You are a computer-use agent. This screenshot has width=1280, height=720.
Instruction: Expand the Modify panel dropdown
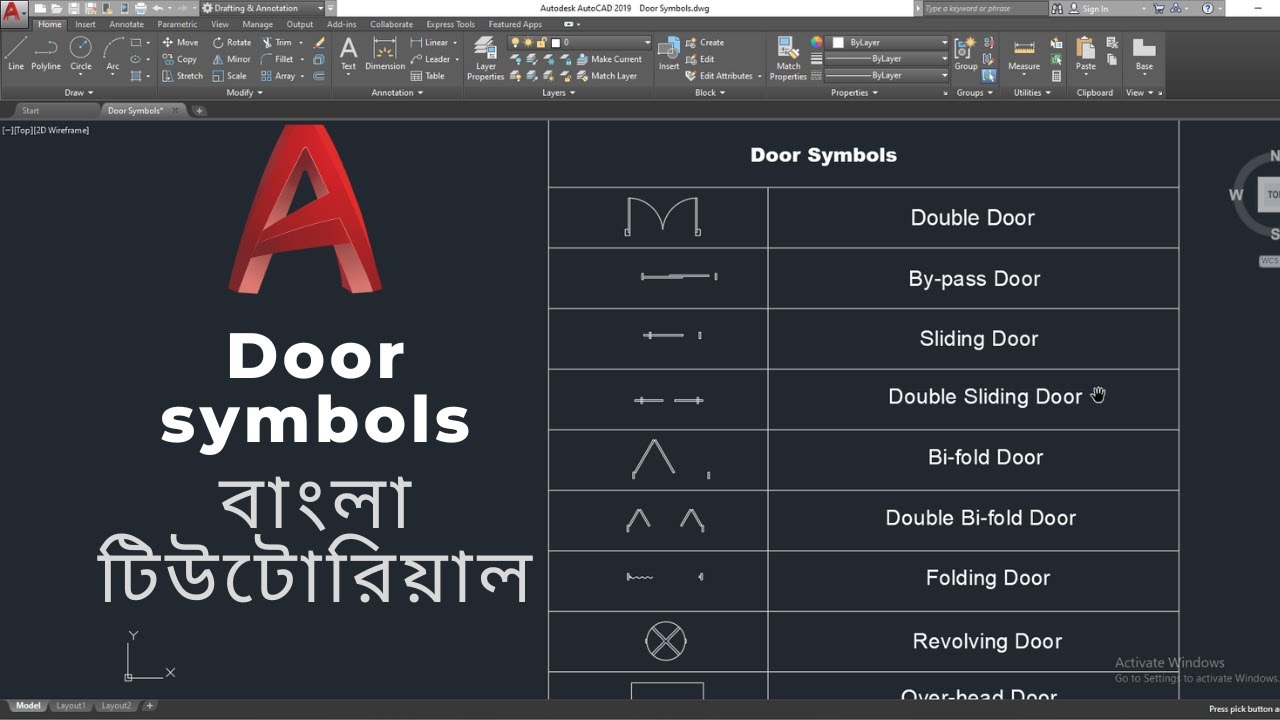(244, 93)
